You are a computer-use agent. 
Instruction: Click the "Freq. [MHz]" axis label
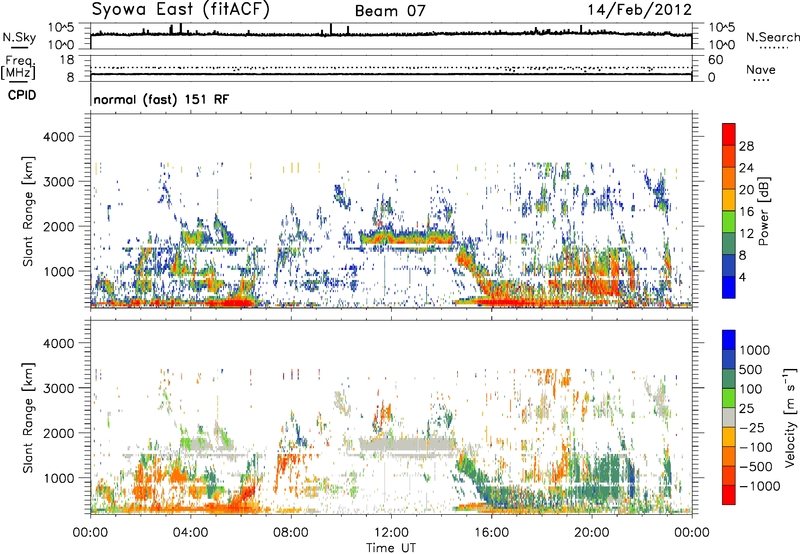(18, 68)
